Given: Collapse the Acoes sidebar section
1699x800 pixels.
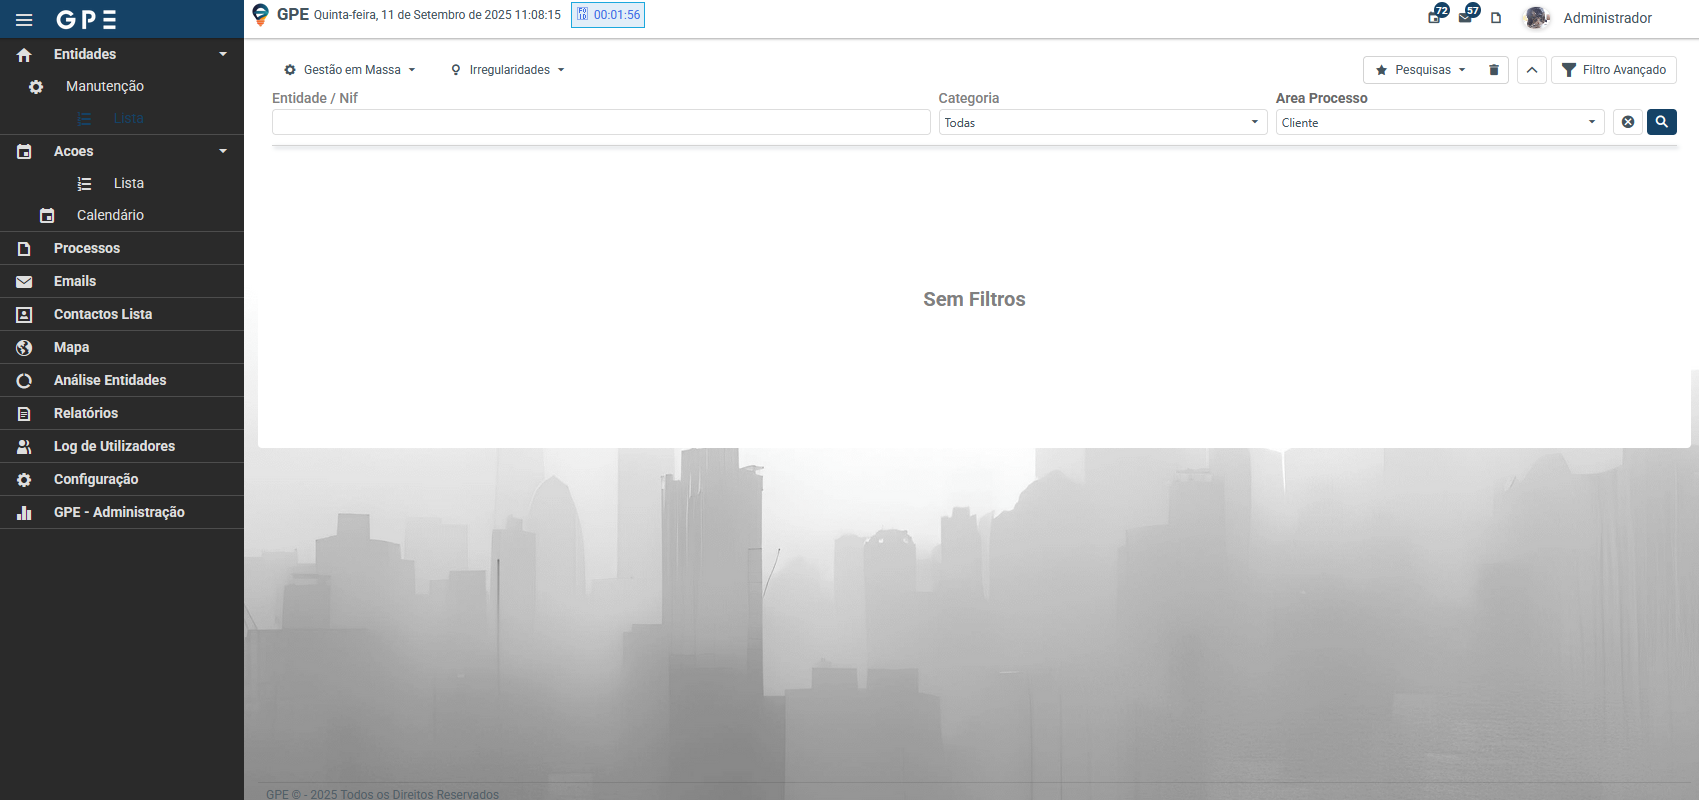Looking at the screenshot, I should (x=222, y=151).
